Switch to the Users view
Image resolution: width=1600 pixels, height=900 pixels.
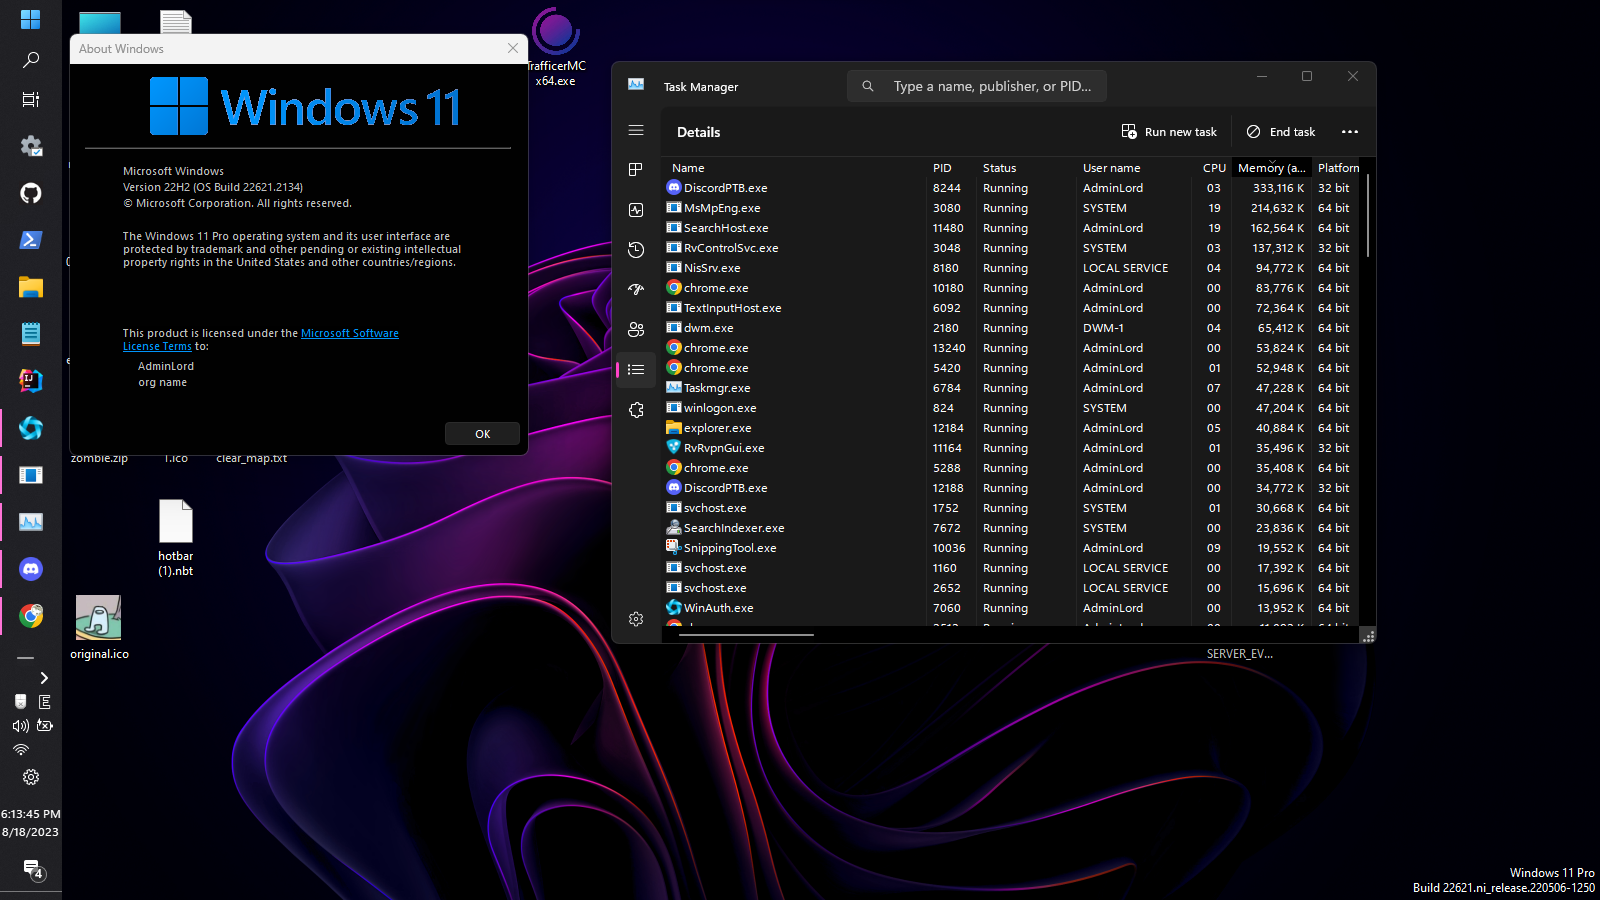(x=636, y=329)
